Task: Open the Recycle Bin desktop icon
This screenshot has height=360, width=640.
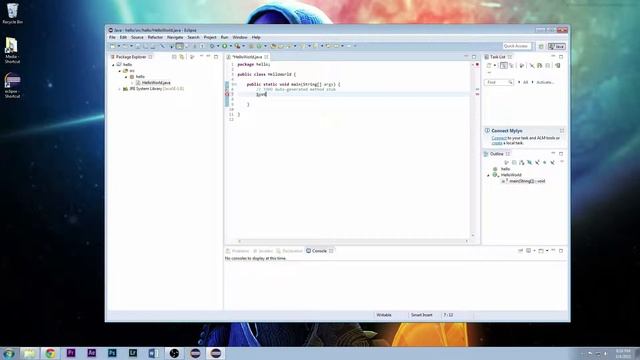Action: click(12, 13)
